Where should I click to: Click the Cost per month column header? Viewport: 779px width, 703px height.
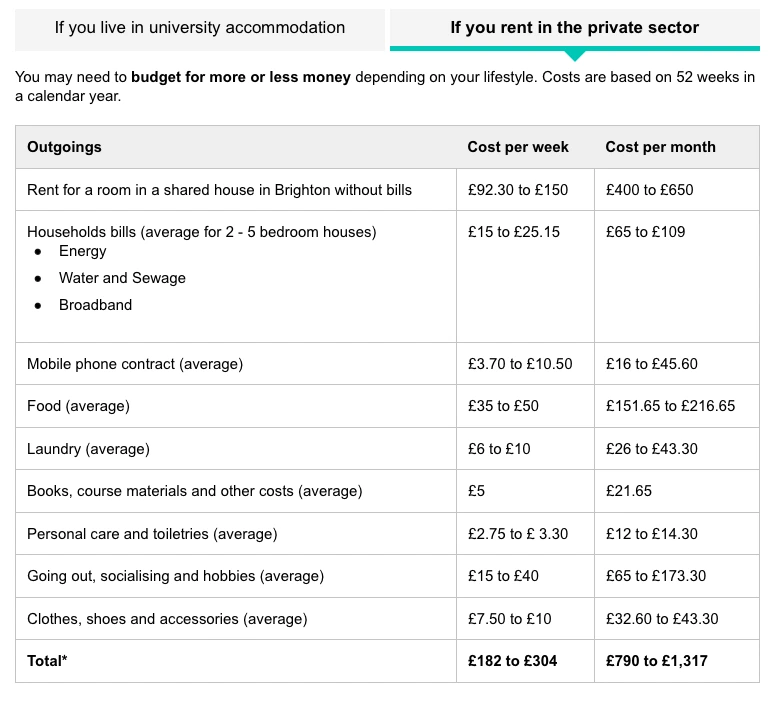click(x=660, y=147)
